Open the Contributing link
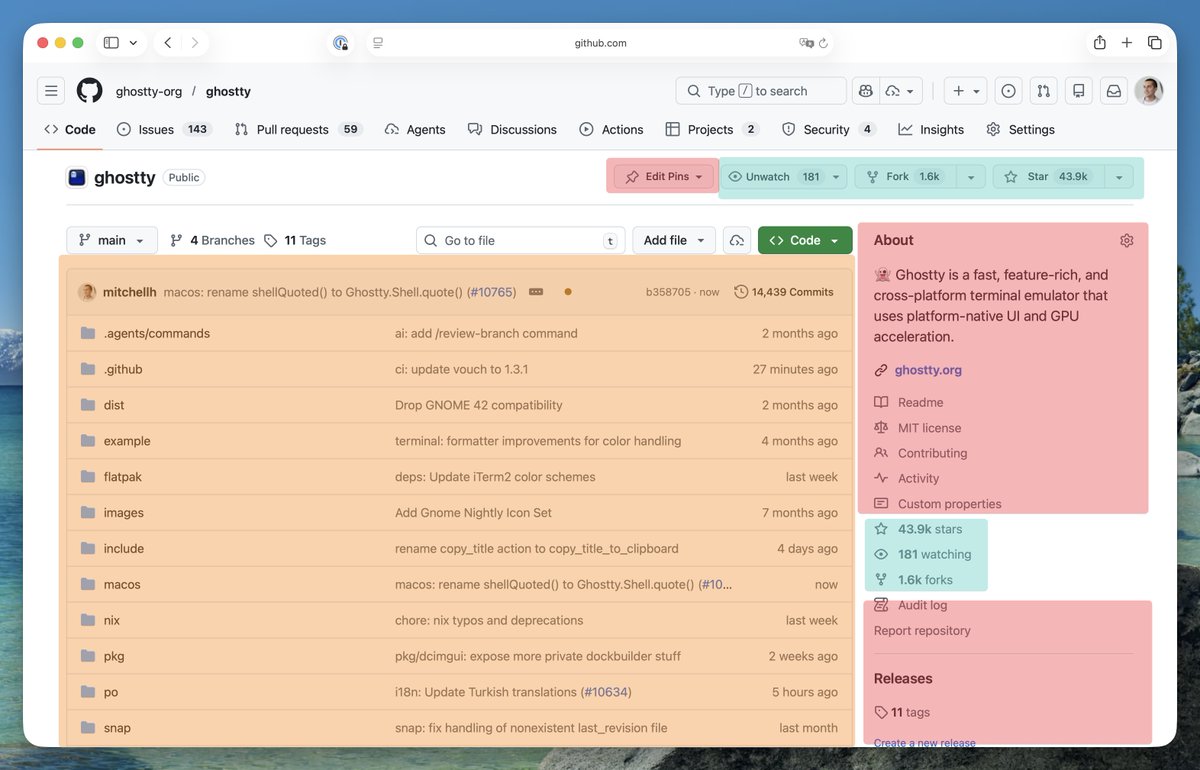Image resolution: width=1200 pixels, height=770 pixels. click(932, 453)
